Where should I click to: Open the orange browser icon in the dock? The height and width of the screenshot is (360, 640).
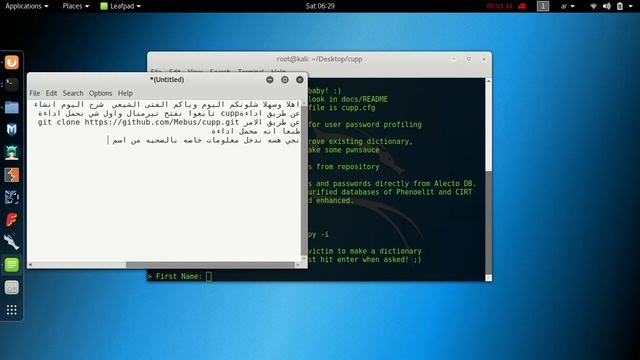pyautogui.click(x=11, y=62)
